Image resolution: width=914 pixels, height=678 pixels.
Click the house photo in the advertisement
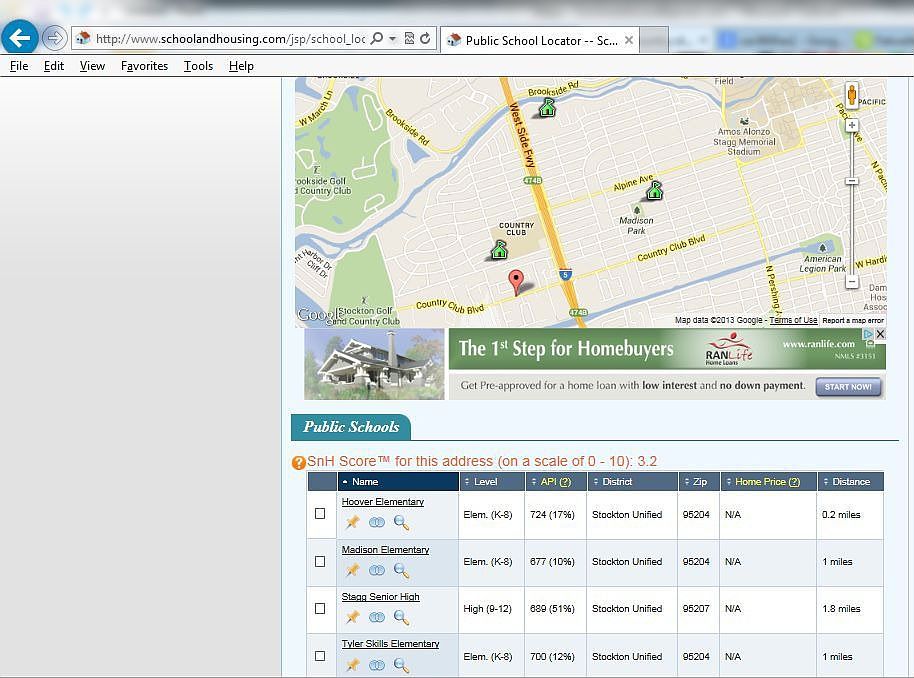click(374, 364)
